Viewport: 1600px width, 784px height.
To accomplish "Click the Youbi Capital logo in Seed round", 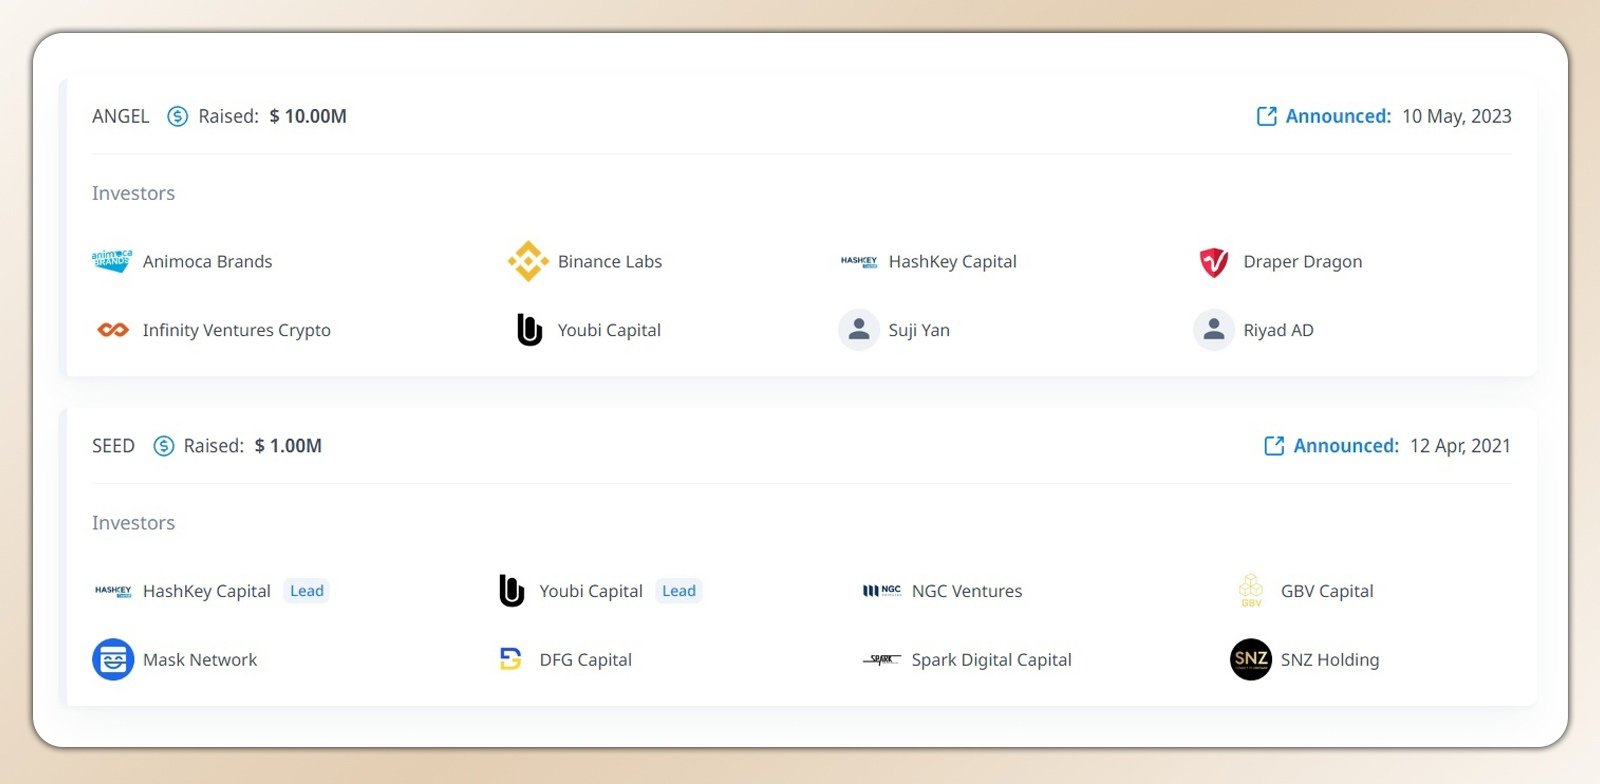I will (511, 591).
